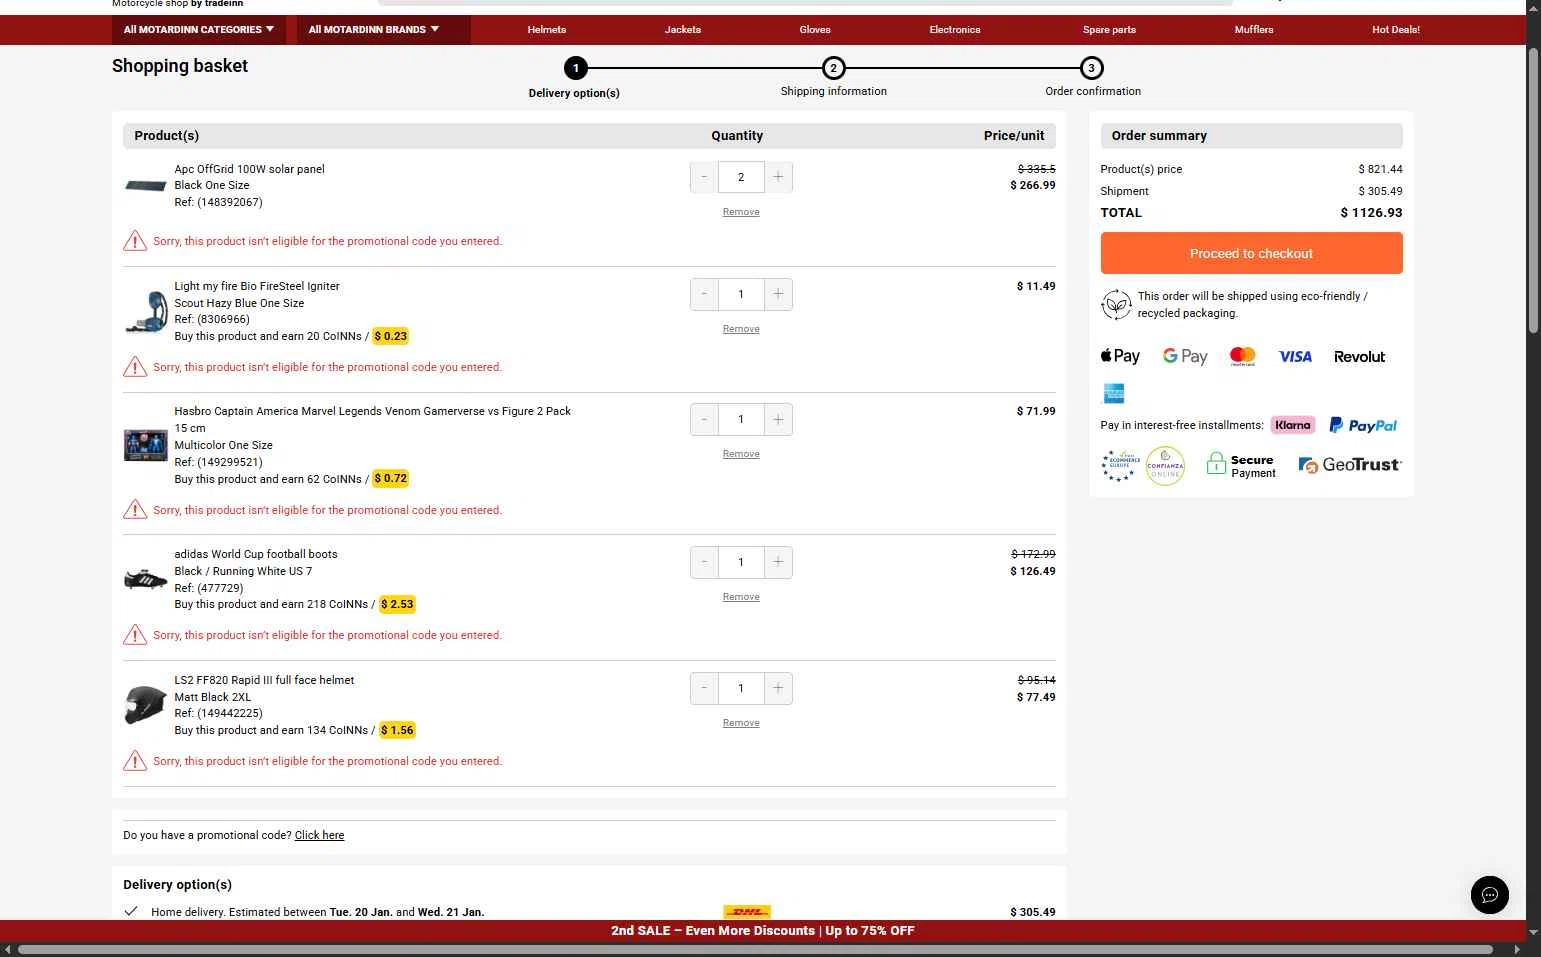Click the DHL logo in delivery options

pos(747,912)
